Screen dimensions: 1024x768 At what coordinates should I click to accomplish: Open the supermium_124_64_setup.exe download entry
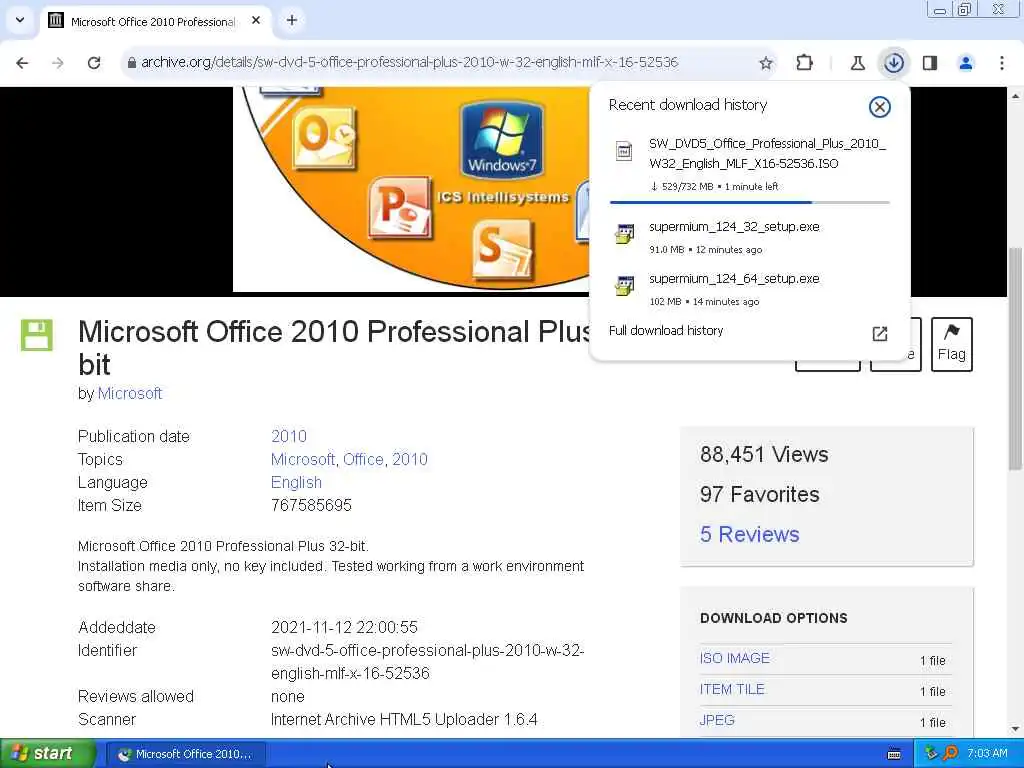(x=749, y=289)
